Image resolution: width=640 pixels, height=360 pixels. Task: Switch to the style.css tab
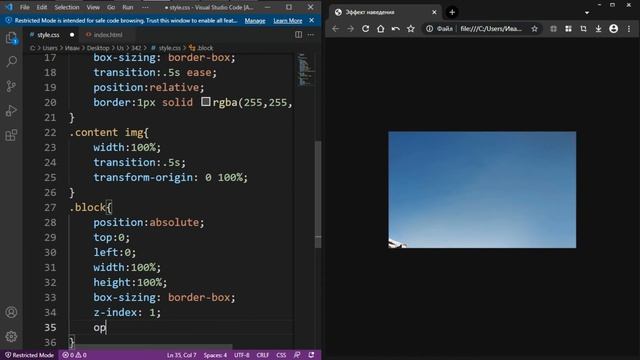pos(48,35)
